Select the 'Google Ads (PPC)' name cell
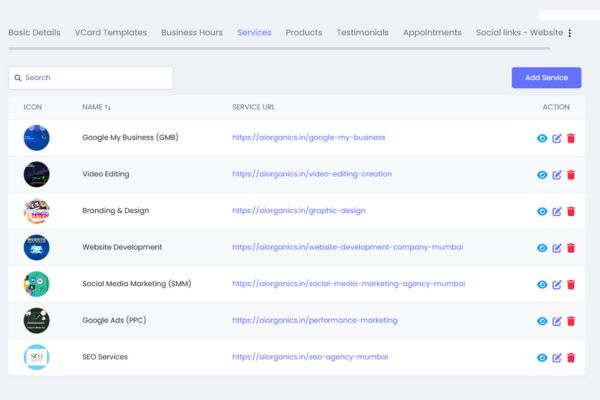 [114, 320]
